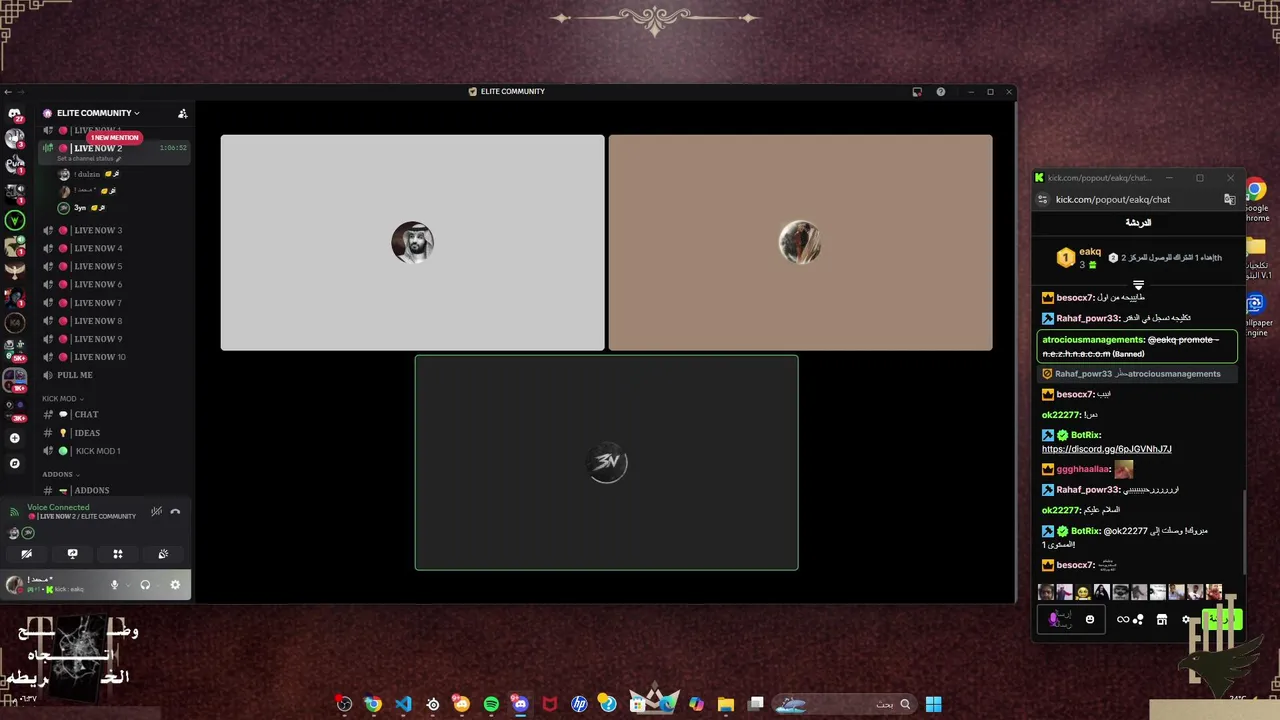Join LIVE NOW 4 voice channel
Screen dimensions: 1280x720
(113, 248)
